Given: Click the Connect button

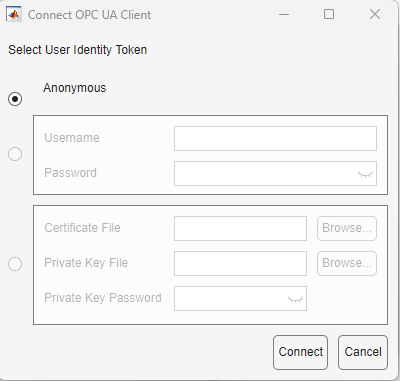Looking at the screenshot, I should (301, 352).
